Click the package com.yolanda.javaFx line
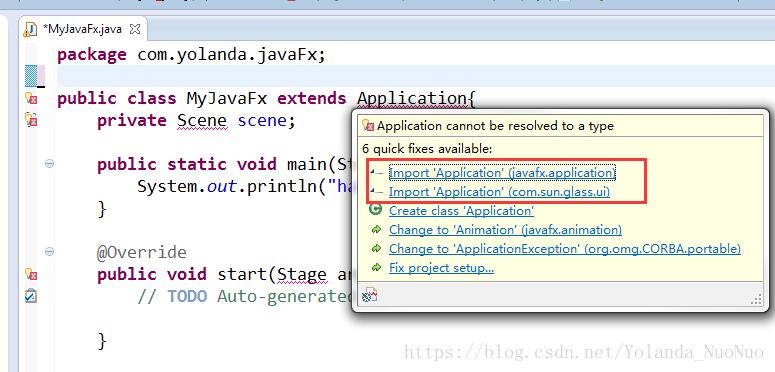Image resolution: width=775 pixels, height=372 pixels. pos(191,55)
